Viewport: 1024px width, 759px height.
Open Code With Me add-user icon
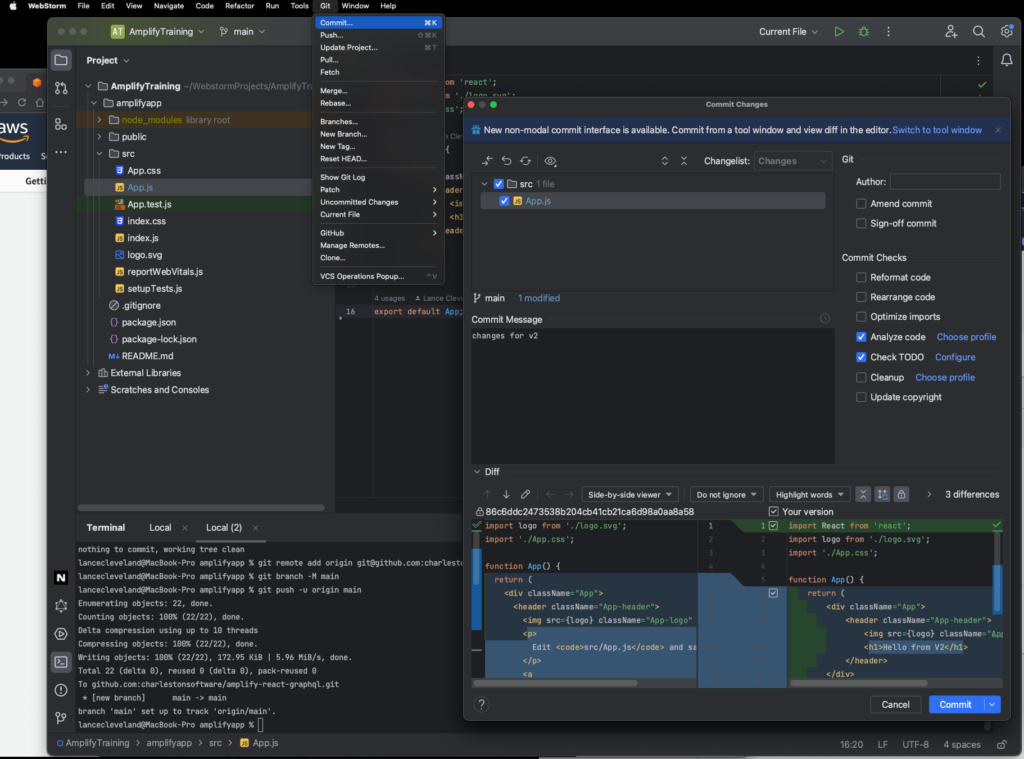click(x=951, y=32)
